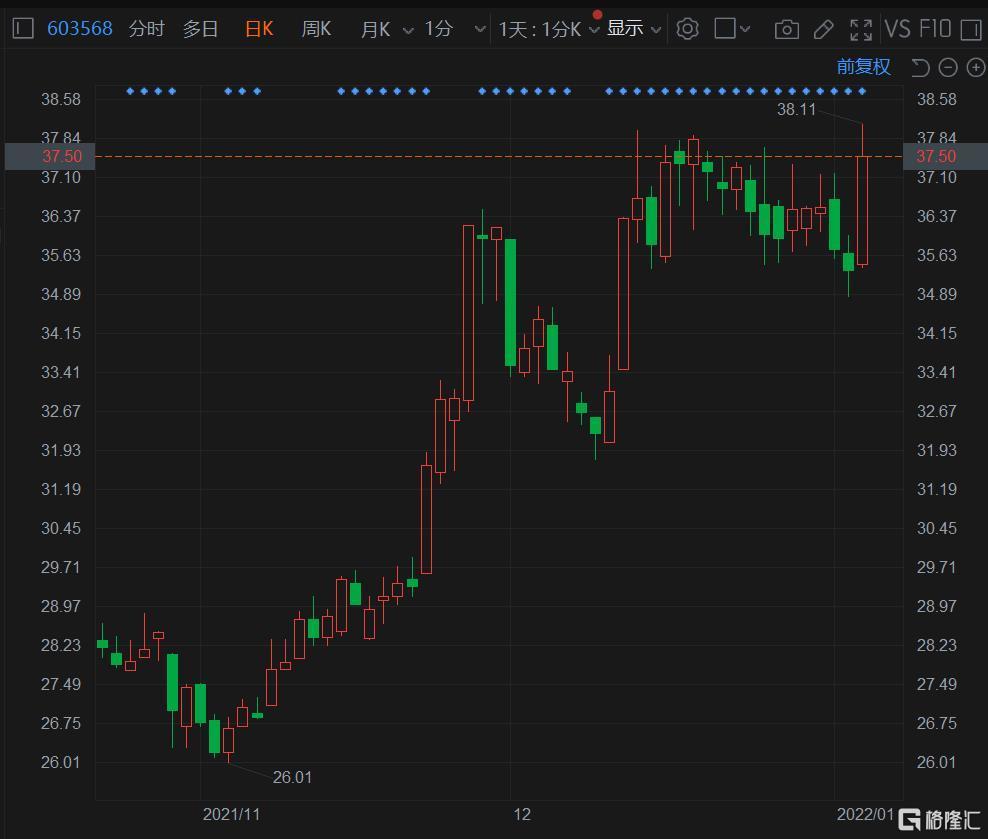
Task: Enter fullscreen with the expand icon
Action: [861, 29]
